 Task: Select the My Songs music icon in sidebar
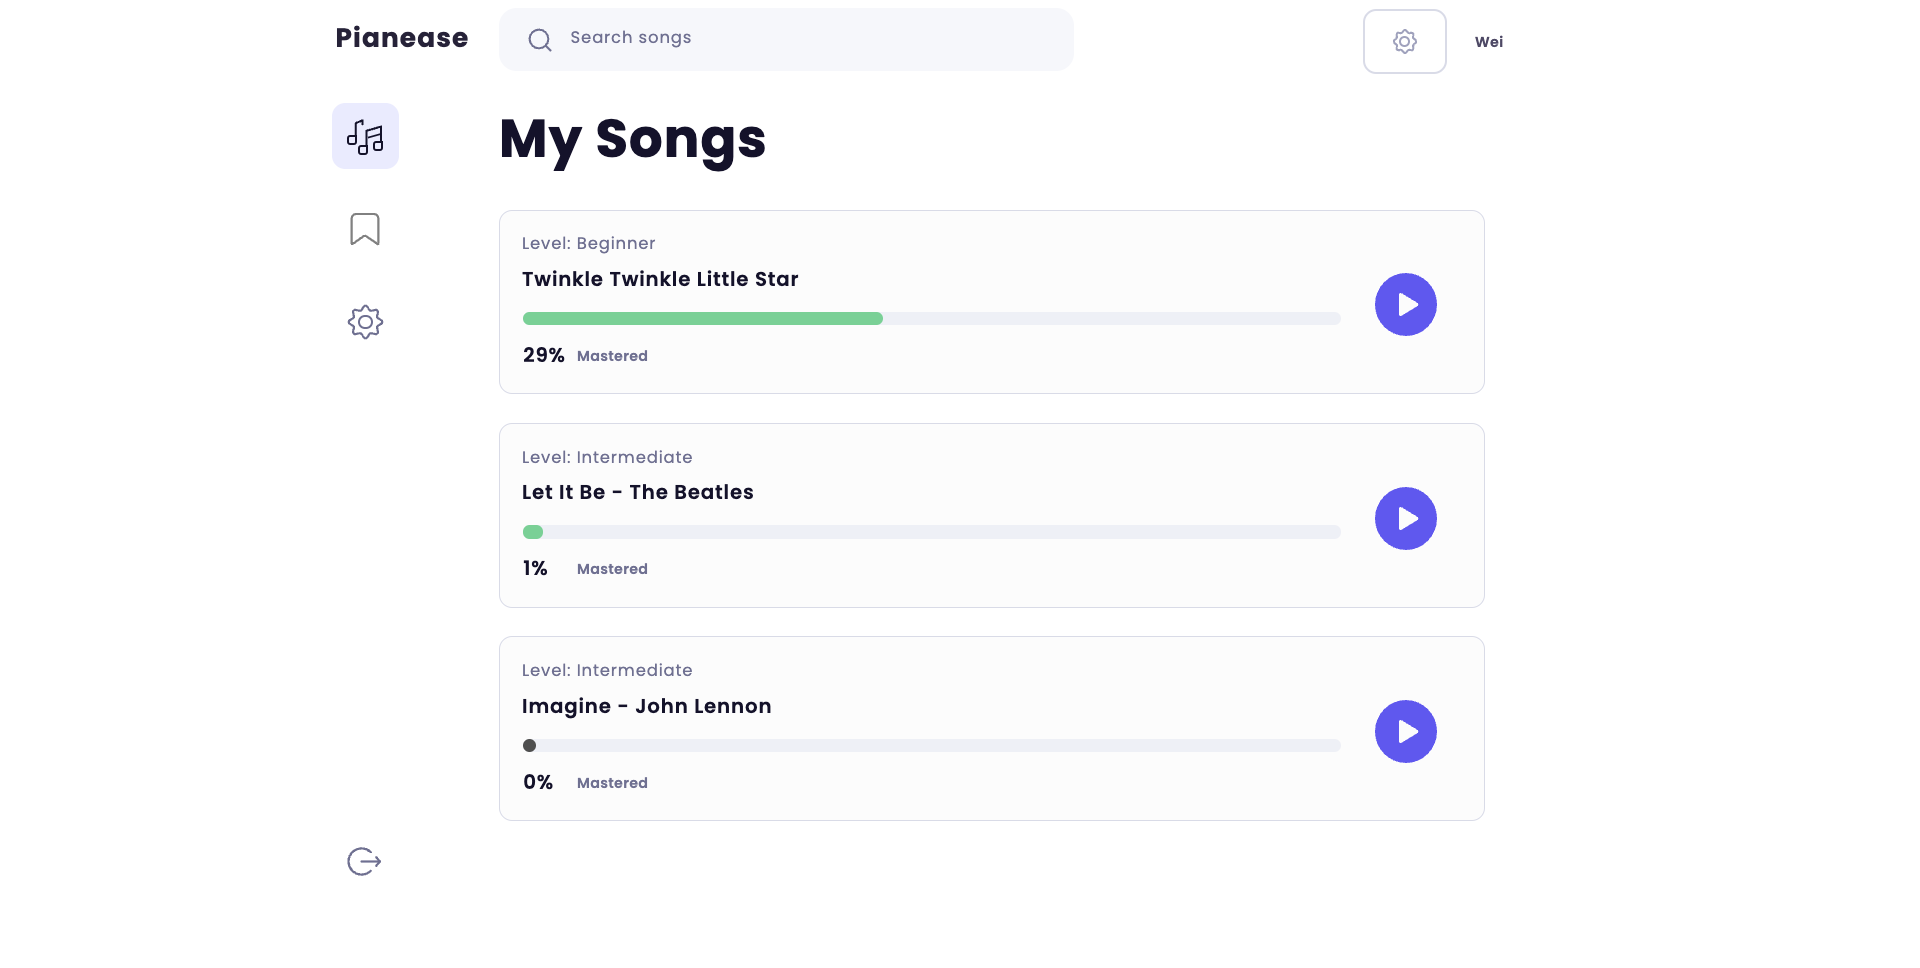364,135
